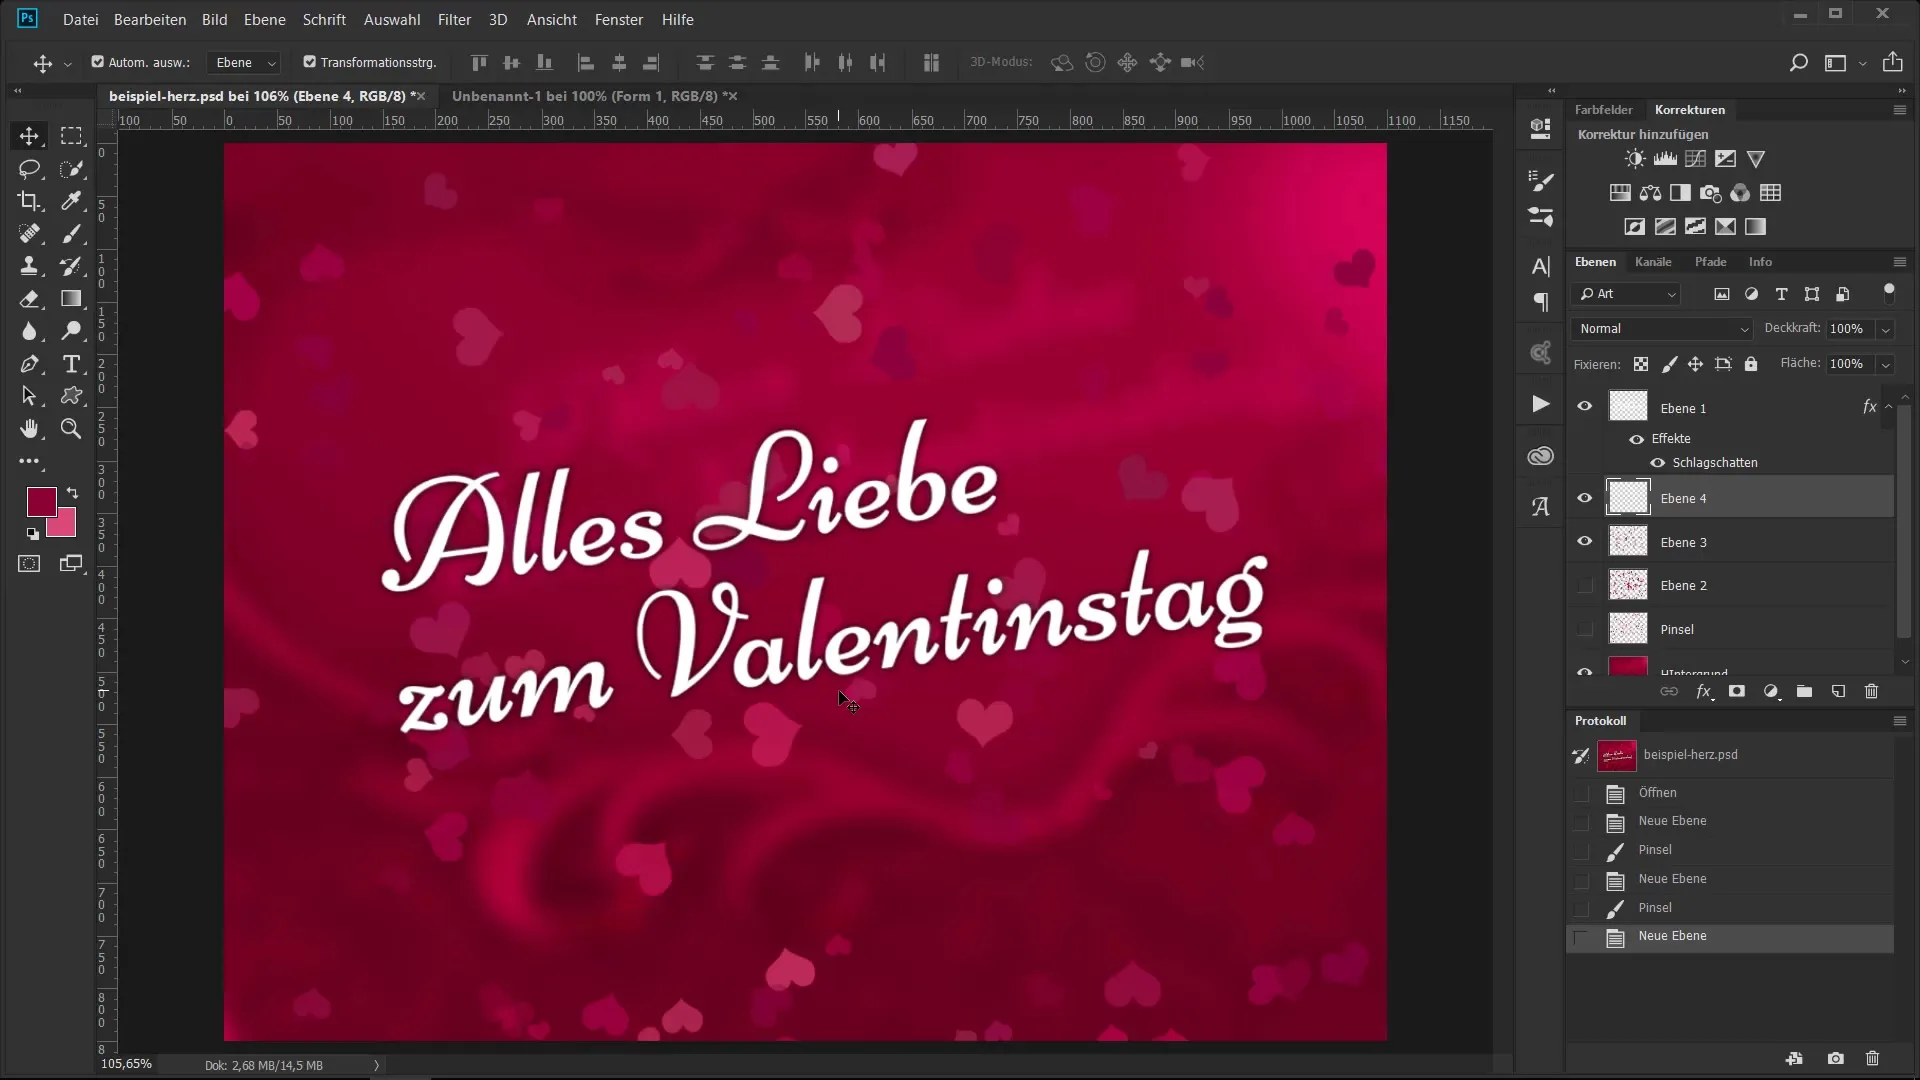1920x1080 pixels.
Task: Select the Clone Stamp tool
Action: (29, 266)
